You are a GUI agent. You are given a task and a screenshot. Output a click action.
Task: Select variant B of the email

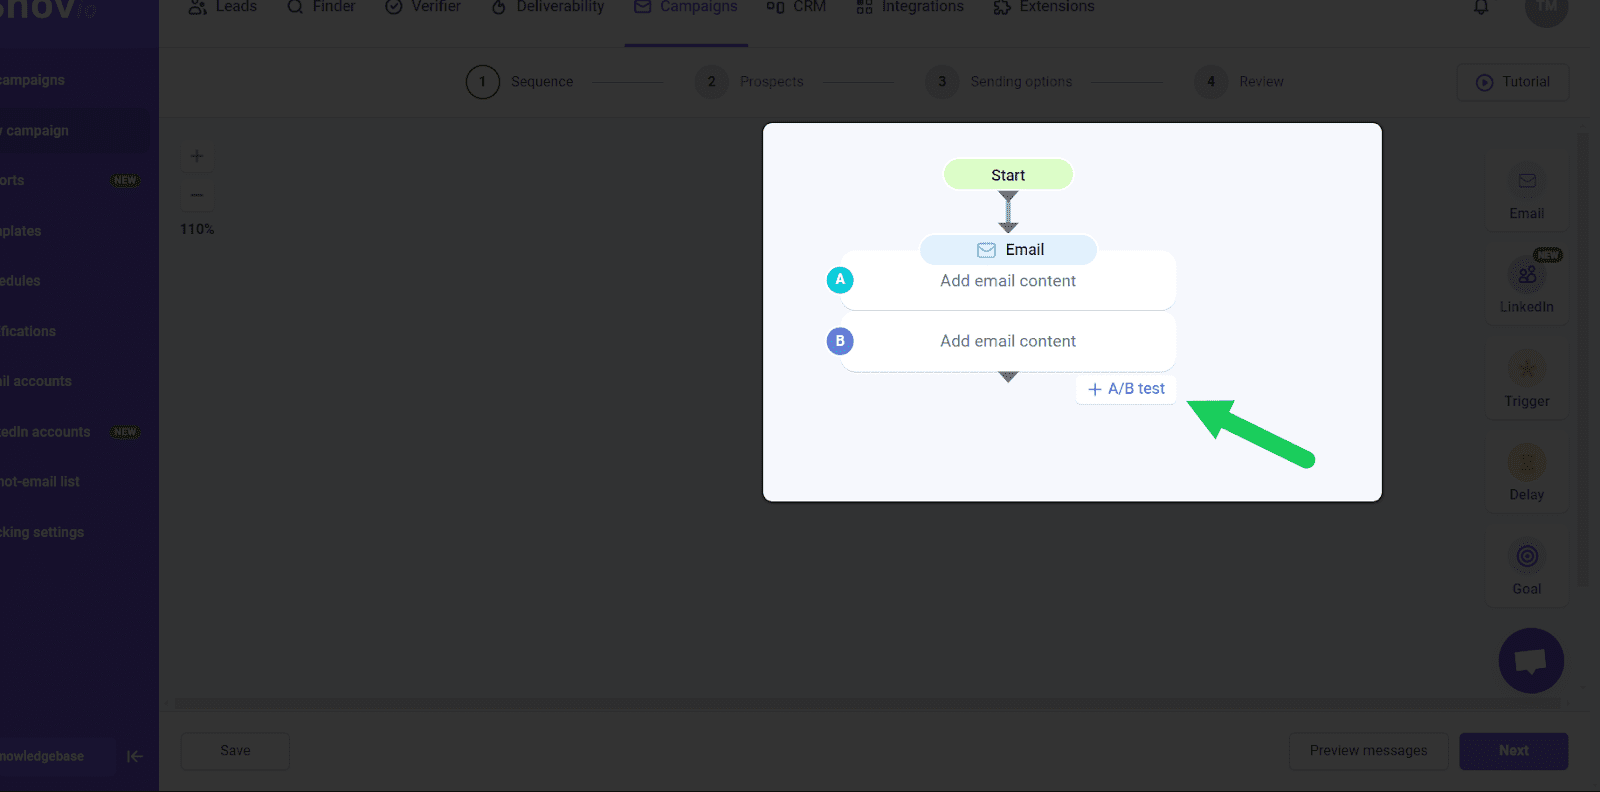[840, 341]
